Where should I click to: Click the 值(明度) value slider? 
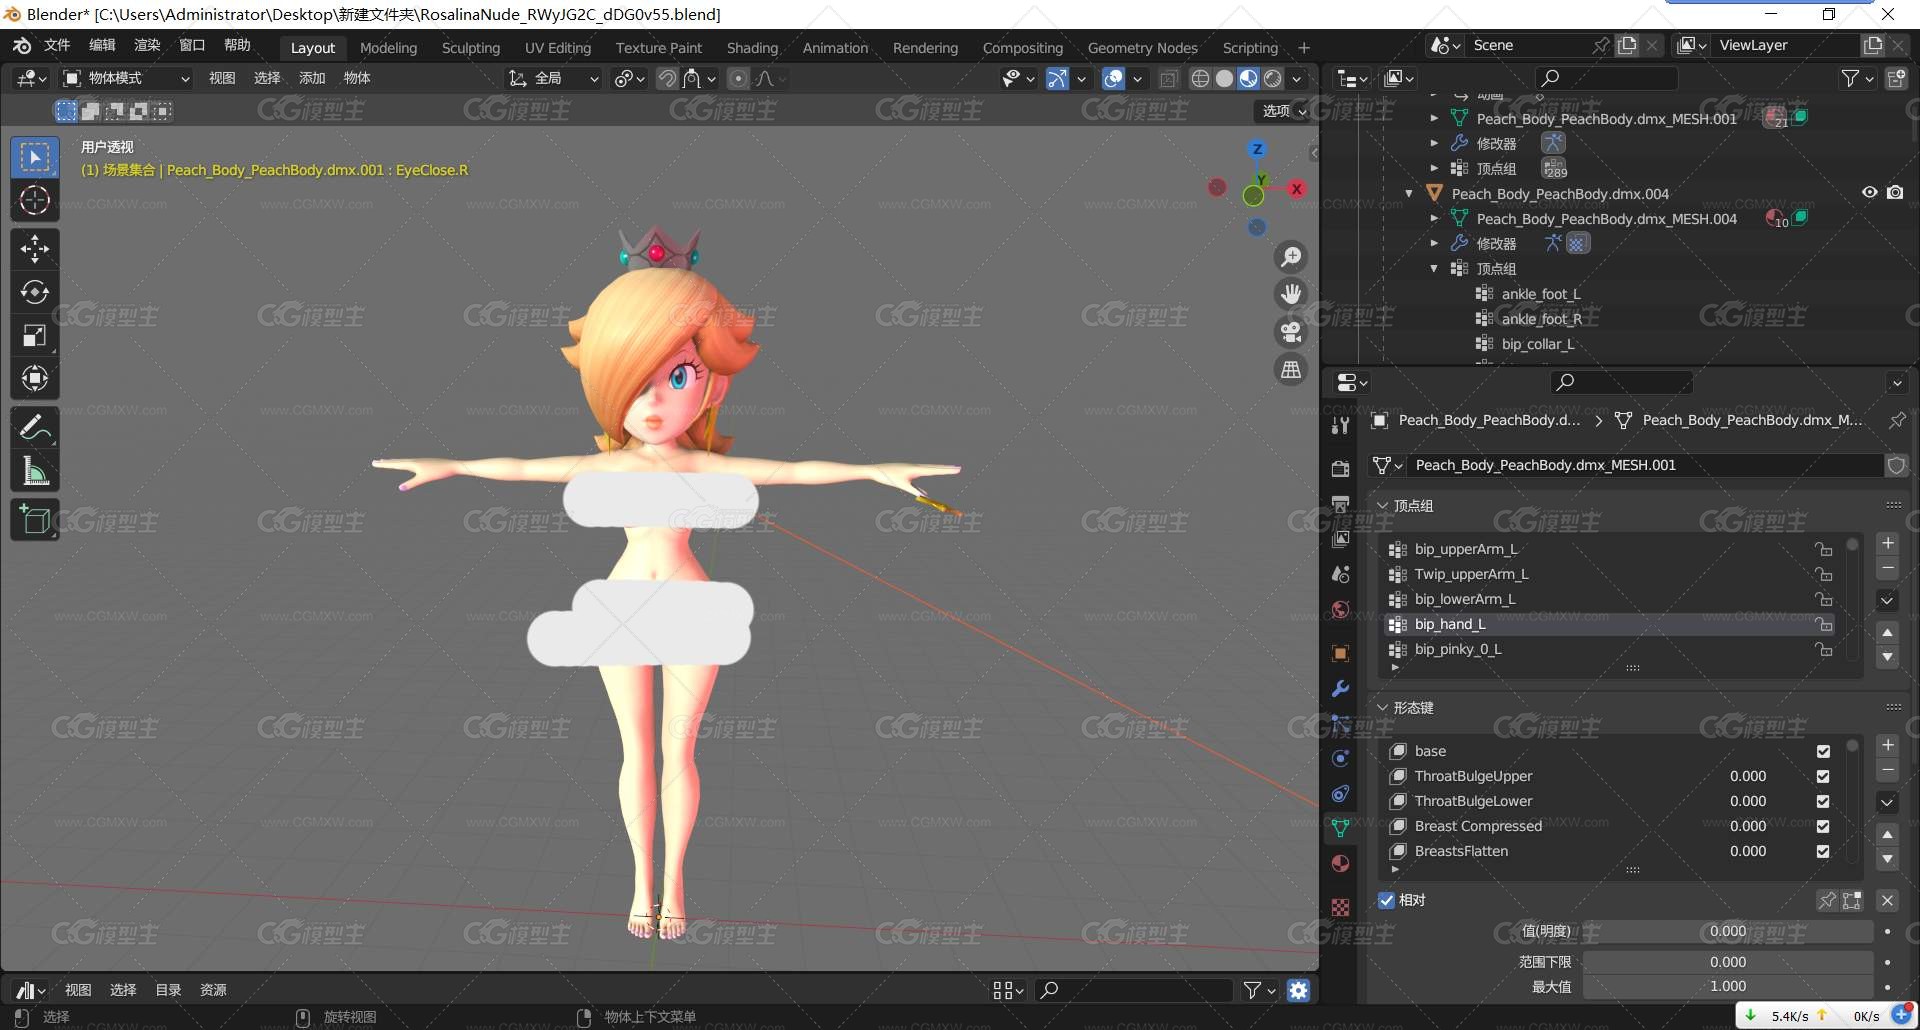pos(1727,932)
